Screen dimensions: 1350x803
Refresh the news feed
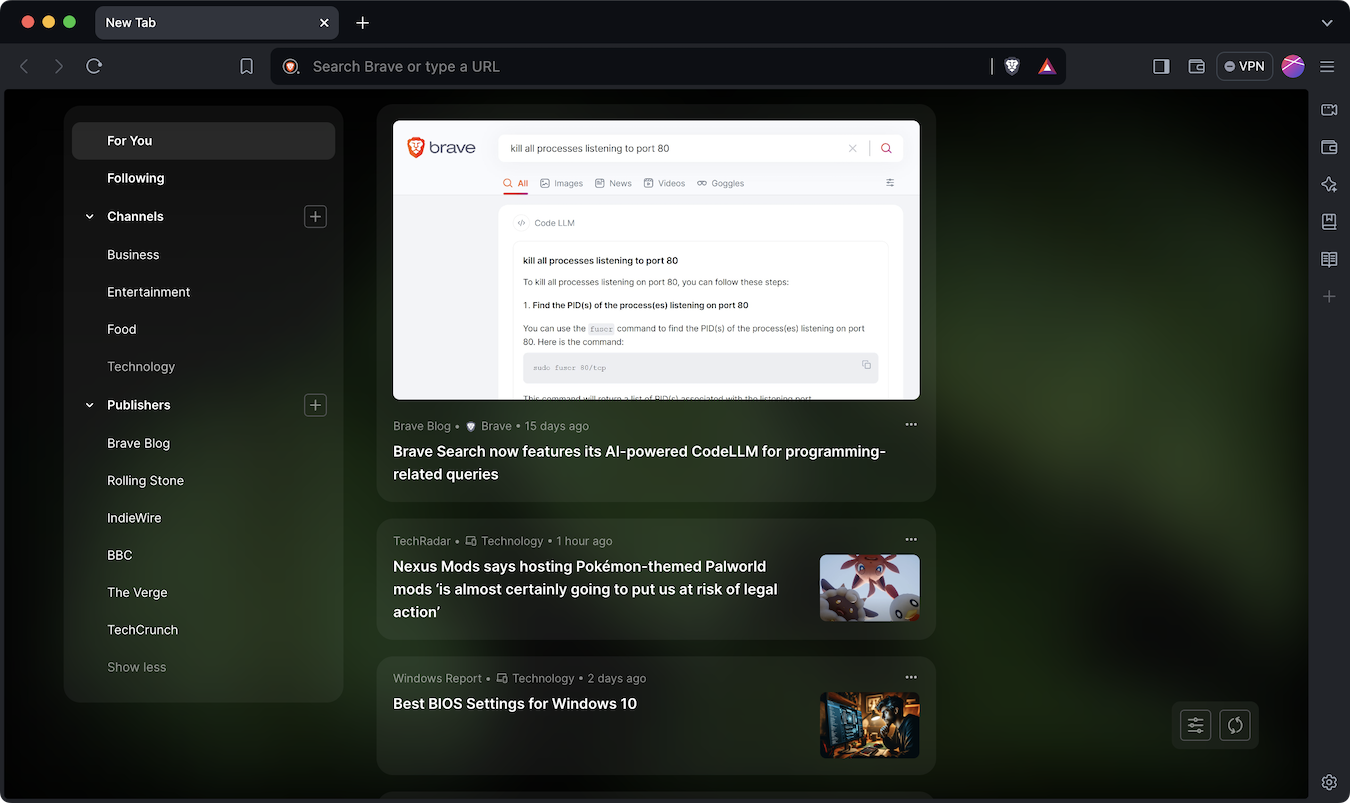point(1235,725)
